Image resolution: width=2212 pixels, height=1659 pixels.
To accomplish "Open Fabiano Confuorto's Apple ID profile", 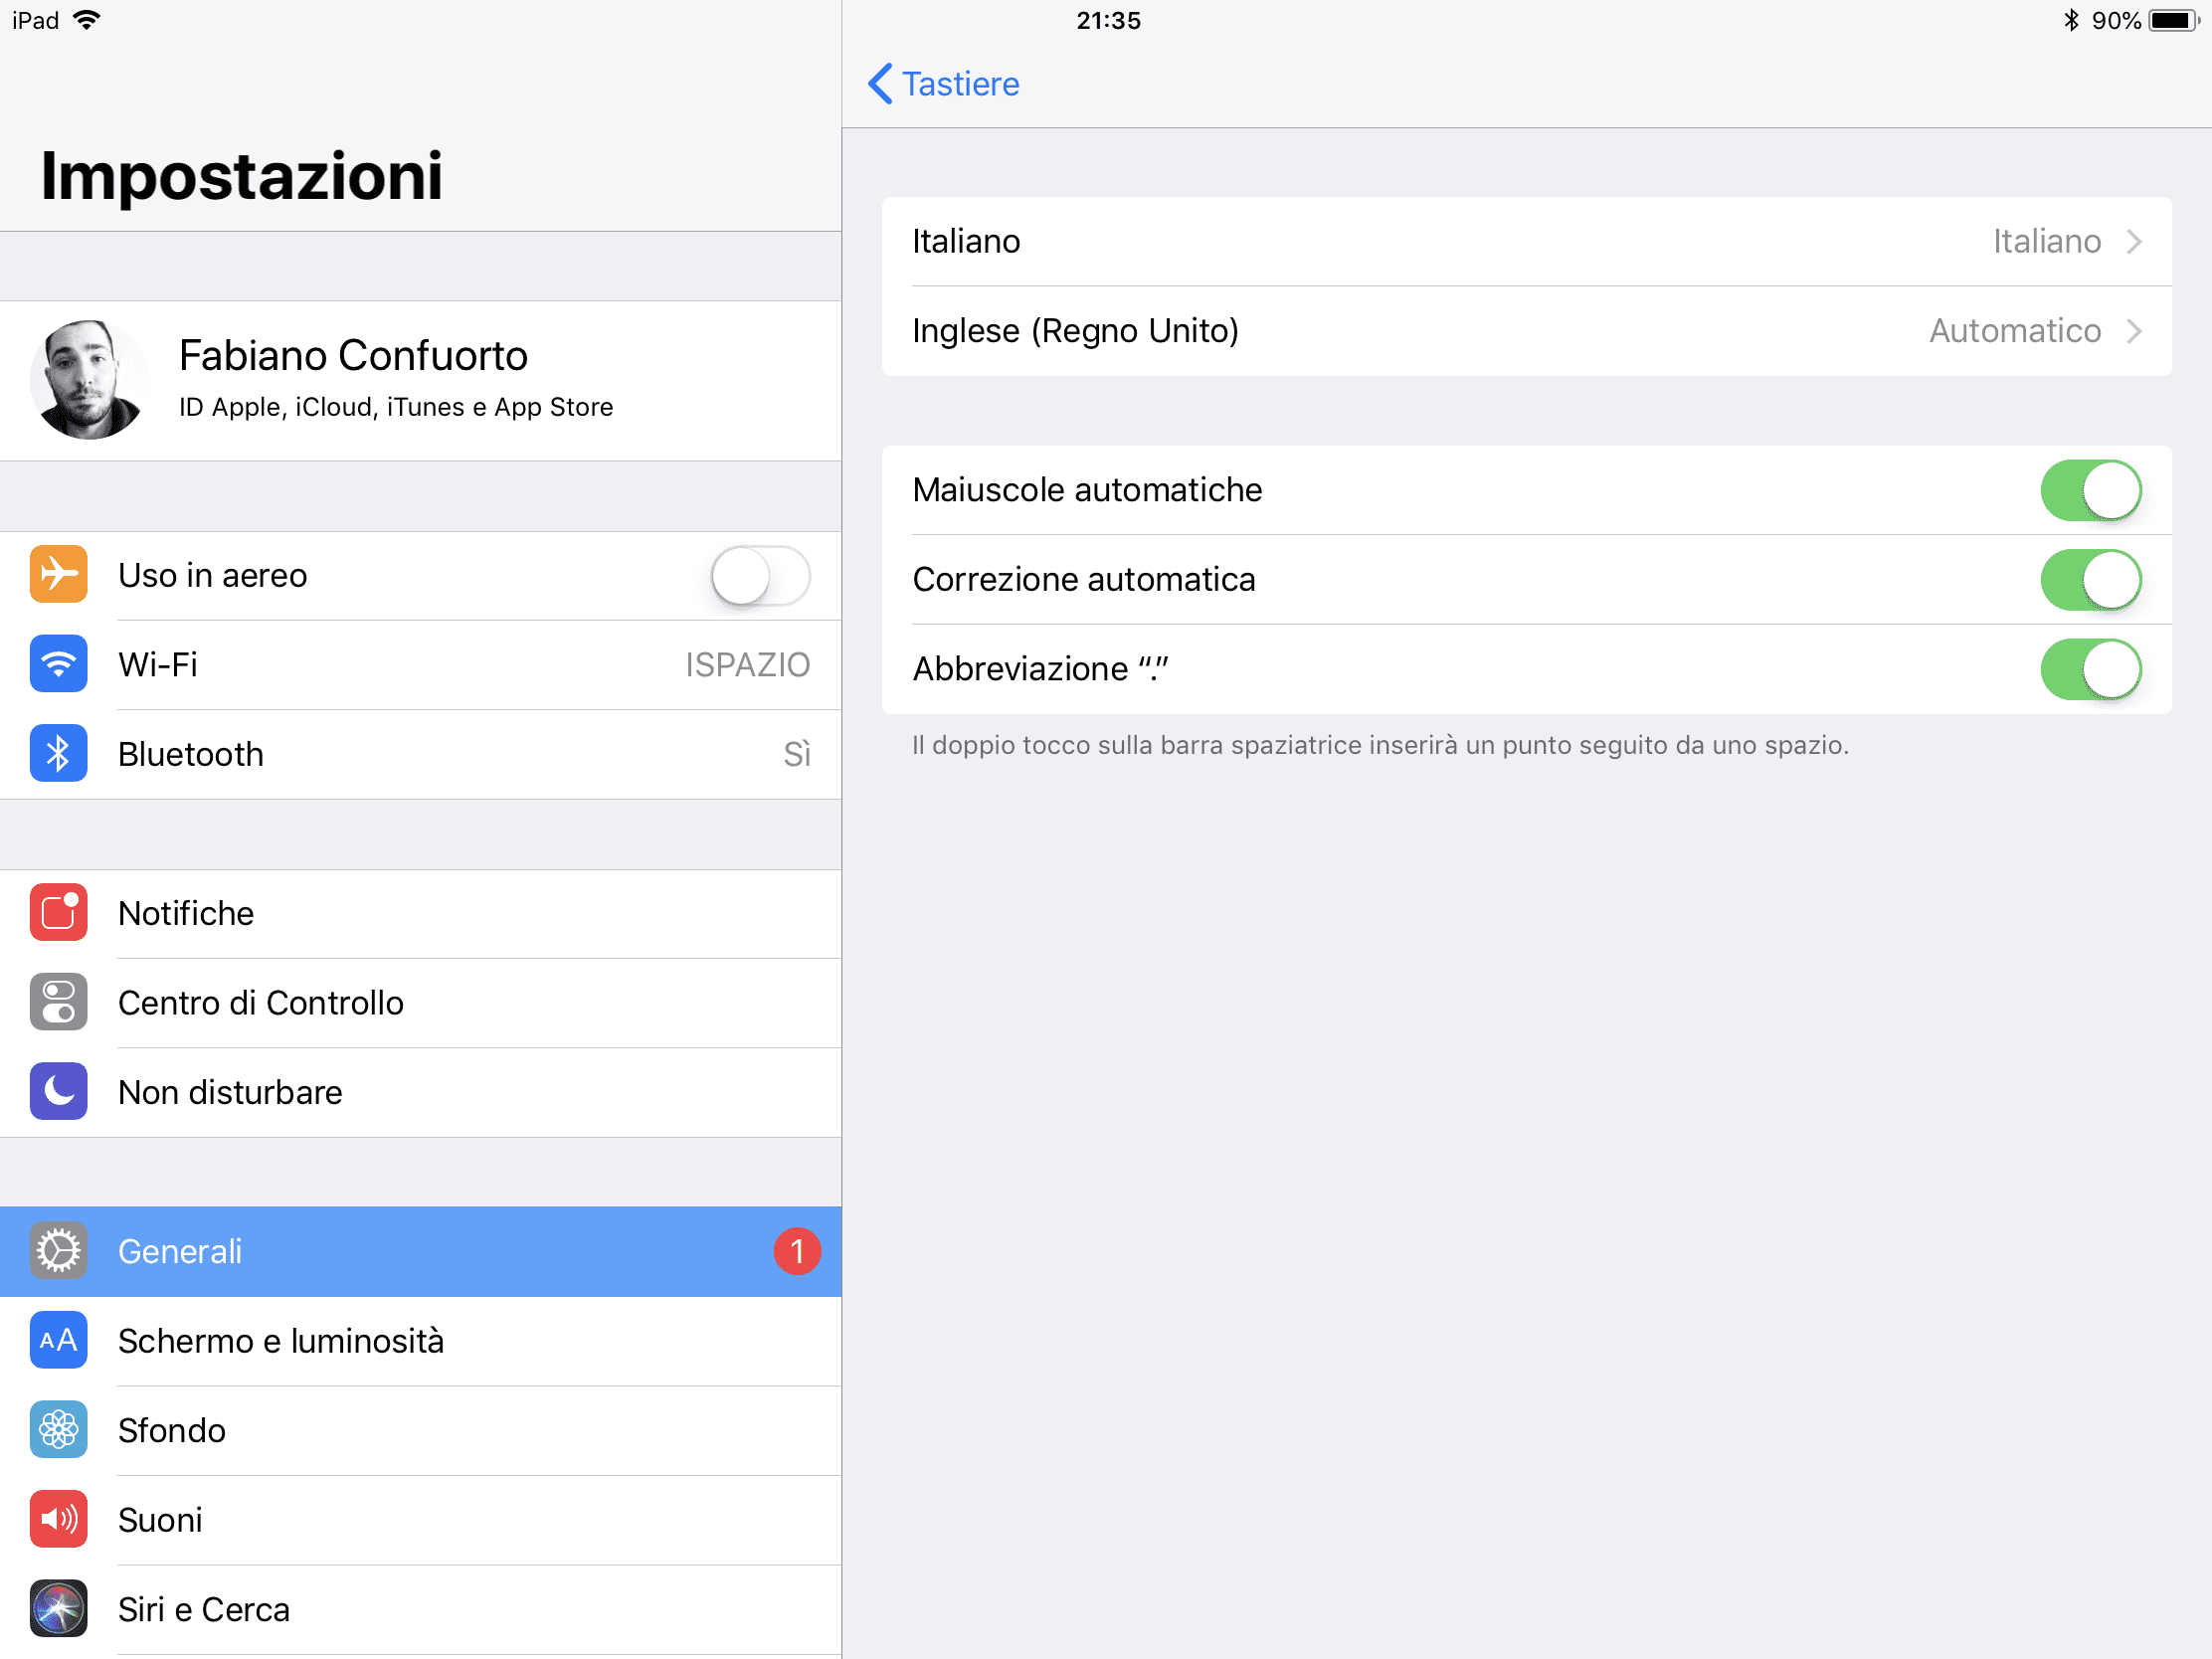I will coord(421,380).
